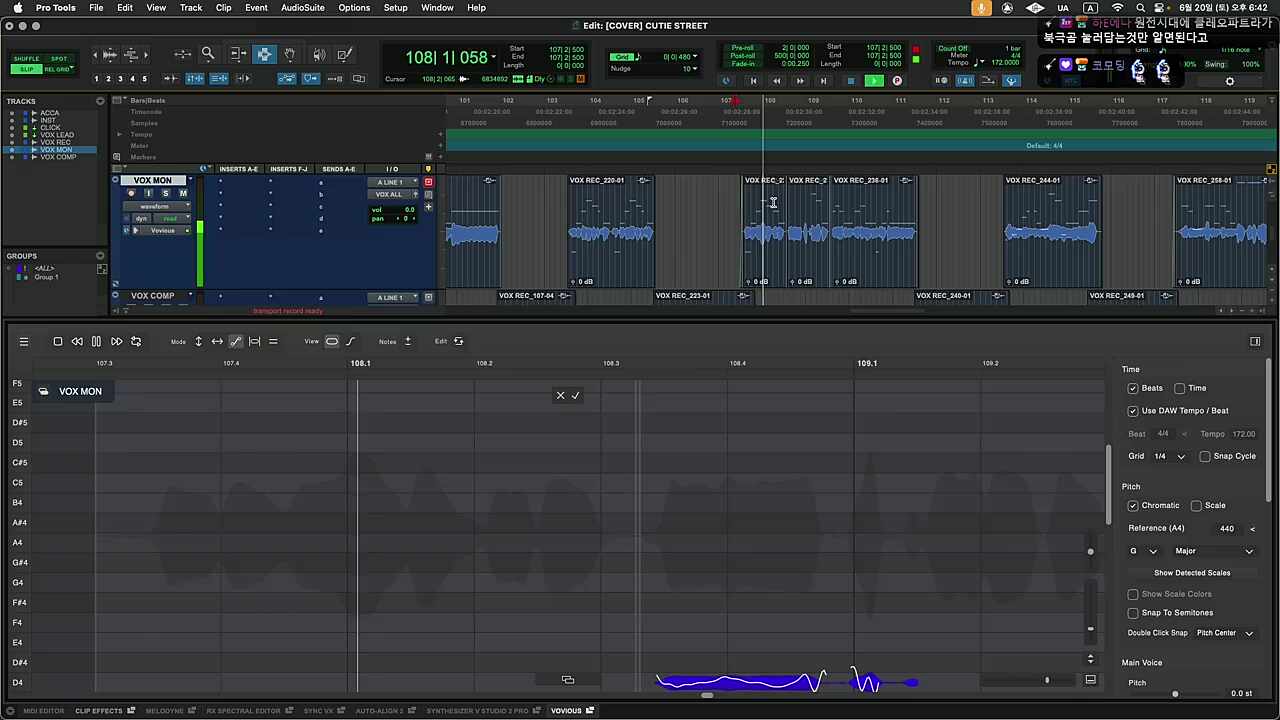1280x720 pixels.
Task: Open the Vovious hamburger menu
Action: tap(24, 342)
